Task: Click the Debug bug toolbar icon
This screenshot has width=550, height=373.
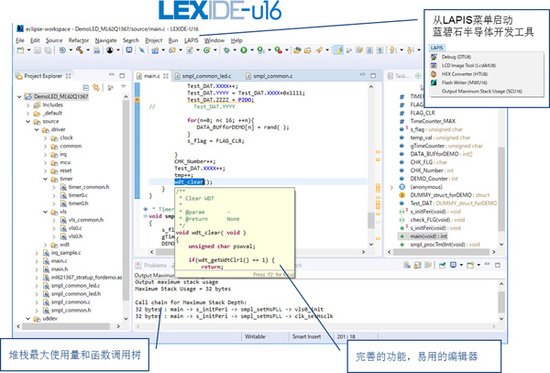Action: 227,51
